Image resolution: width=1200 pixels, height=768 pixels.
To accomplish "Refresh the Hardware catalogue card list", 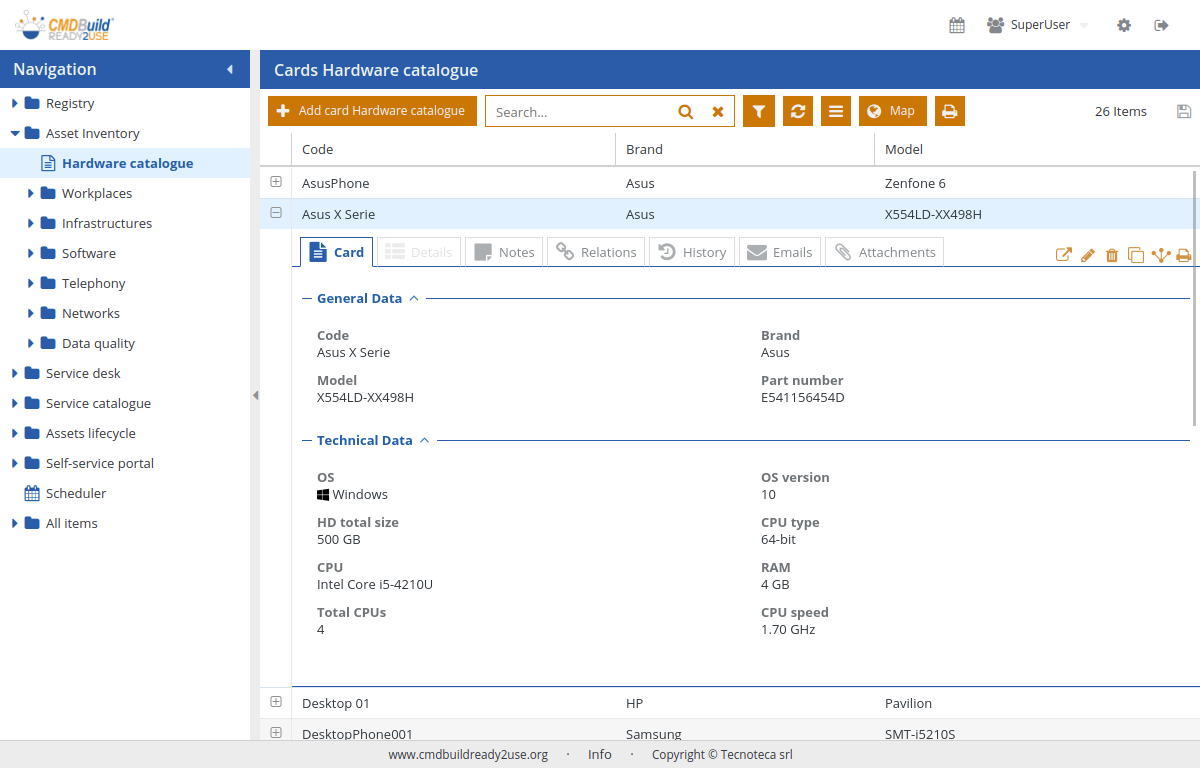I will point(797,111).
